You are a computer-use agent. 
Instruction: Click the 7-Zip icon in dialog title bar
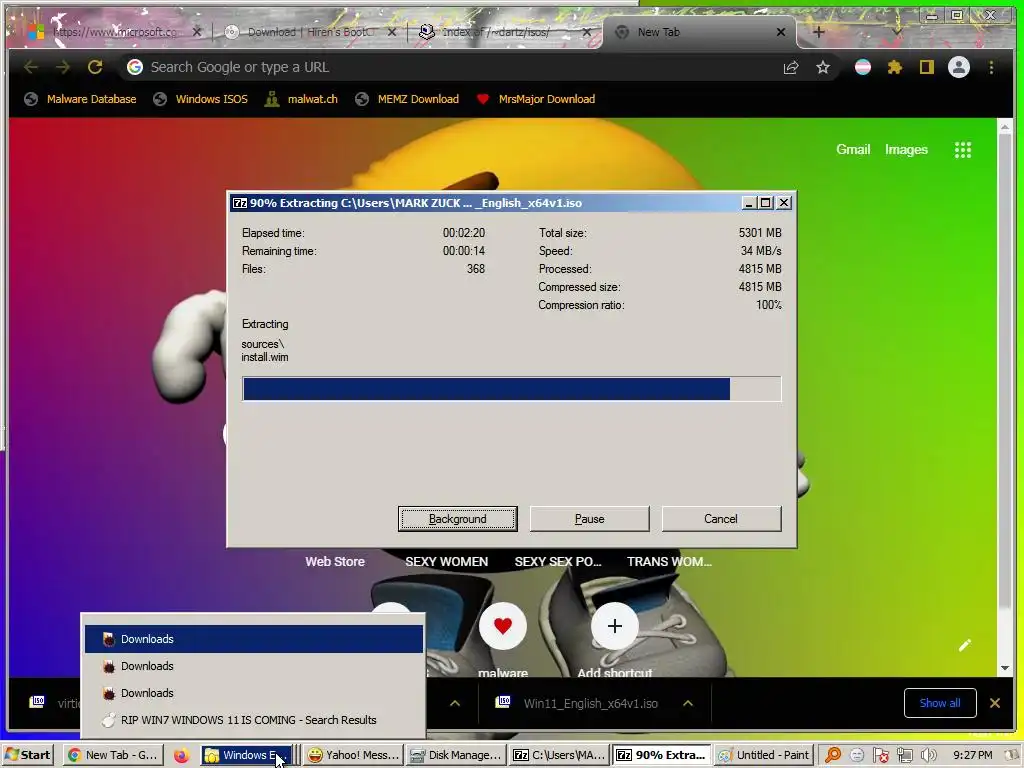240,203
